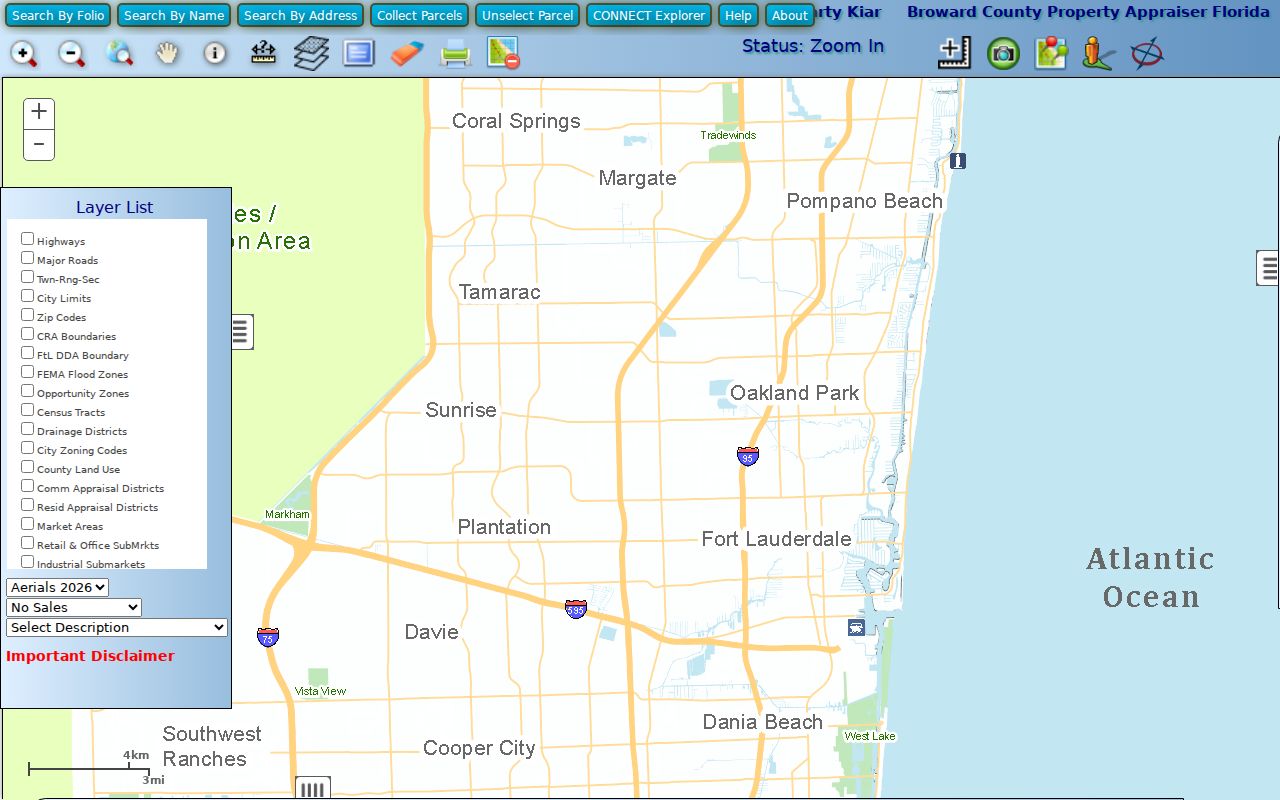Open the Aerials 2026 dropdown
The width and height of the screenshot is (1280, 800).
click(x=58, y=588)
